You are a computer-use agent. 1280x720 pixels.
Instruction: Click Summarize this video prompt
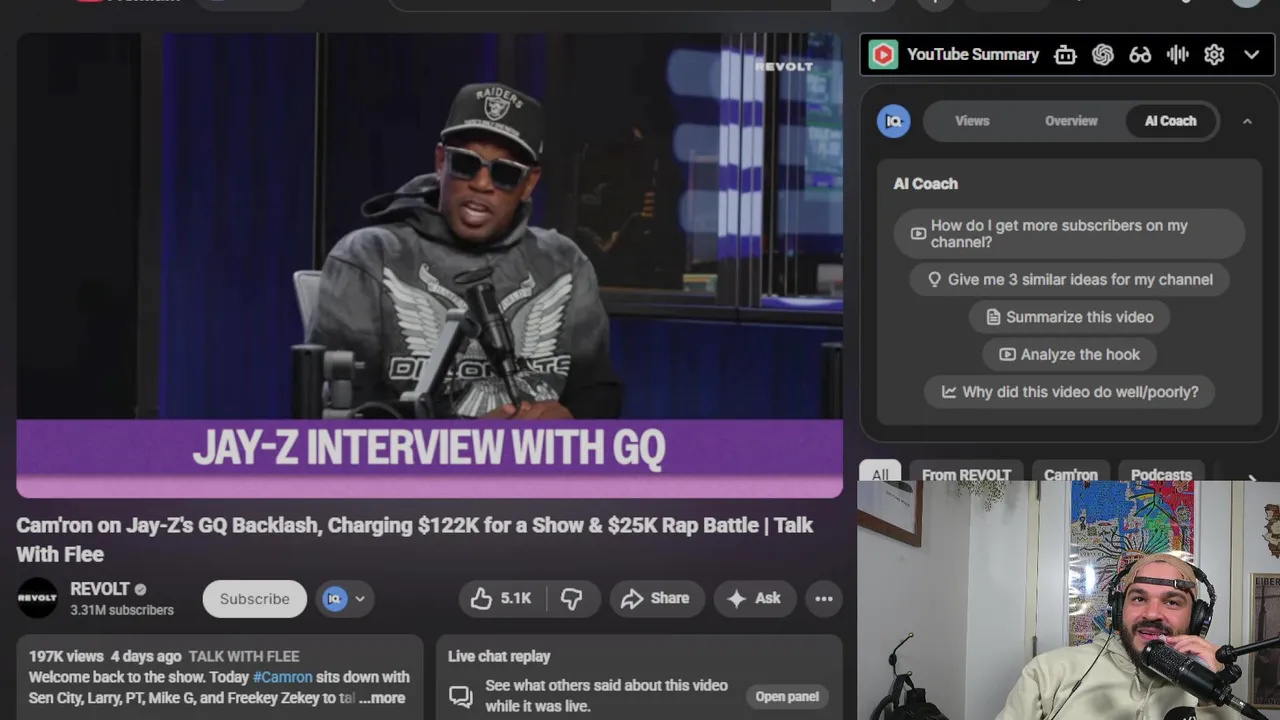point(1070,317)
